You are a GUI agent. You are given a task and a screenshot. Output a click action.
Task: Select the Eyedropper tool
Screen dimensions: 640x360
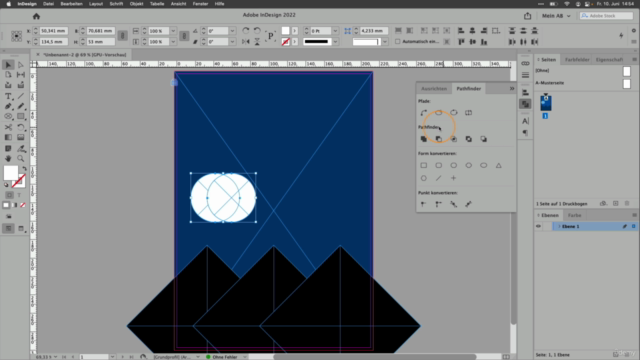[x=21, y=149]
